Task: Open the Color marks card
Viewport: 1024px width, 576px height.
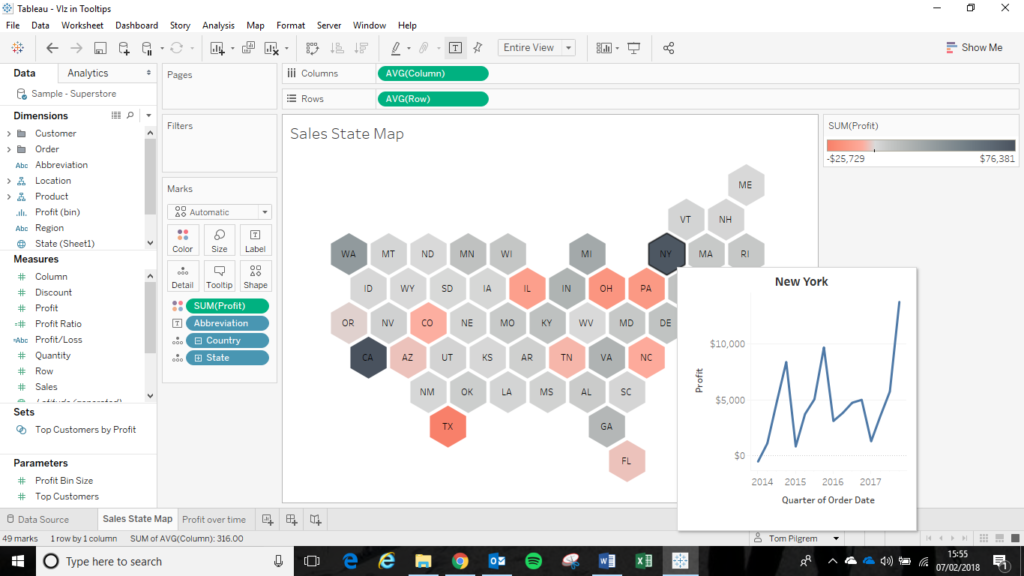Action: coord(183,240)
